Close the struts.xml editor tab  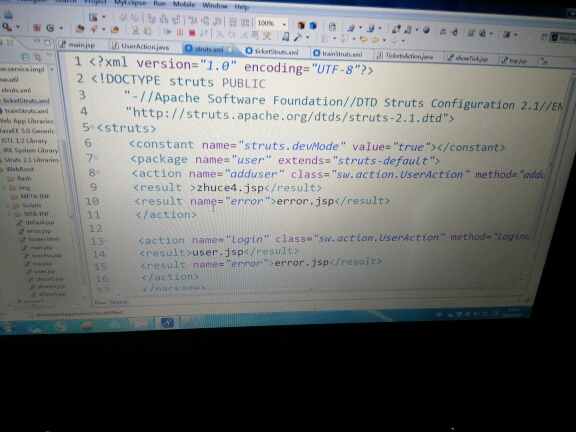click(230, 49)
